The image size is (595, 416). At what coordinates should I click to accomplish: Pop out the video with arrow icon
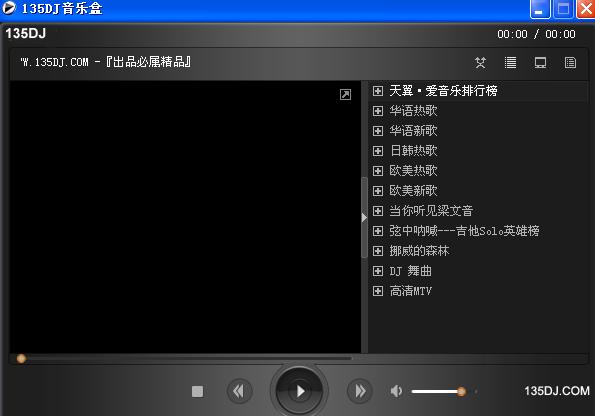(x=345, y=95)
